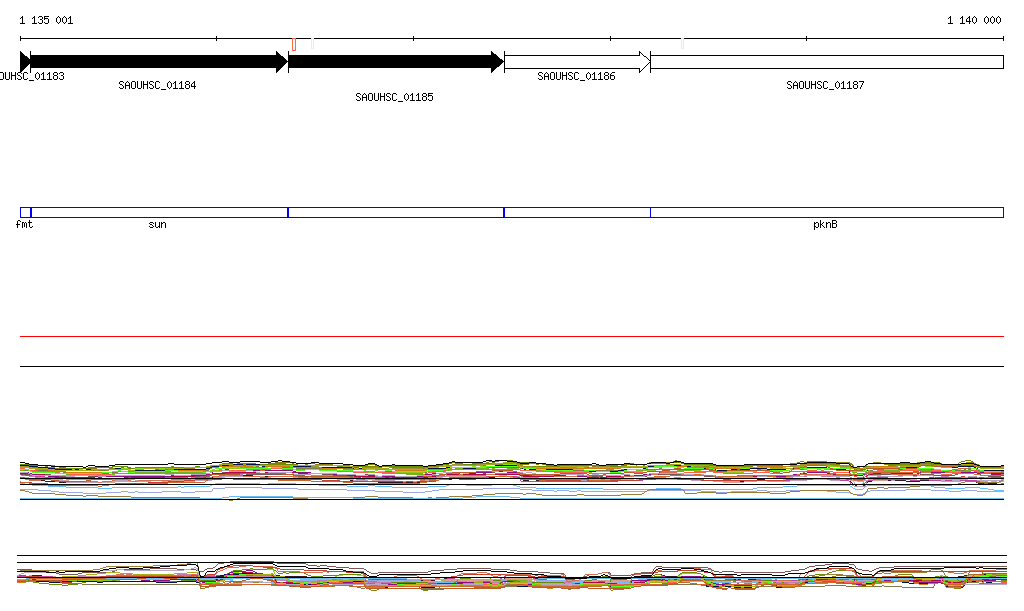The image size is (1024, 611).
Task: Click the SAOUHSC_01185 label text
Action: pyautogui.click(x=394, y=97)
